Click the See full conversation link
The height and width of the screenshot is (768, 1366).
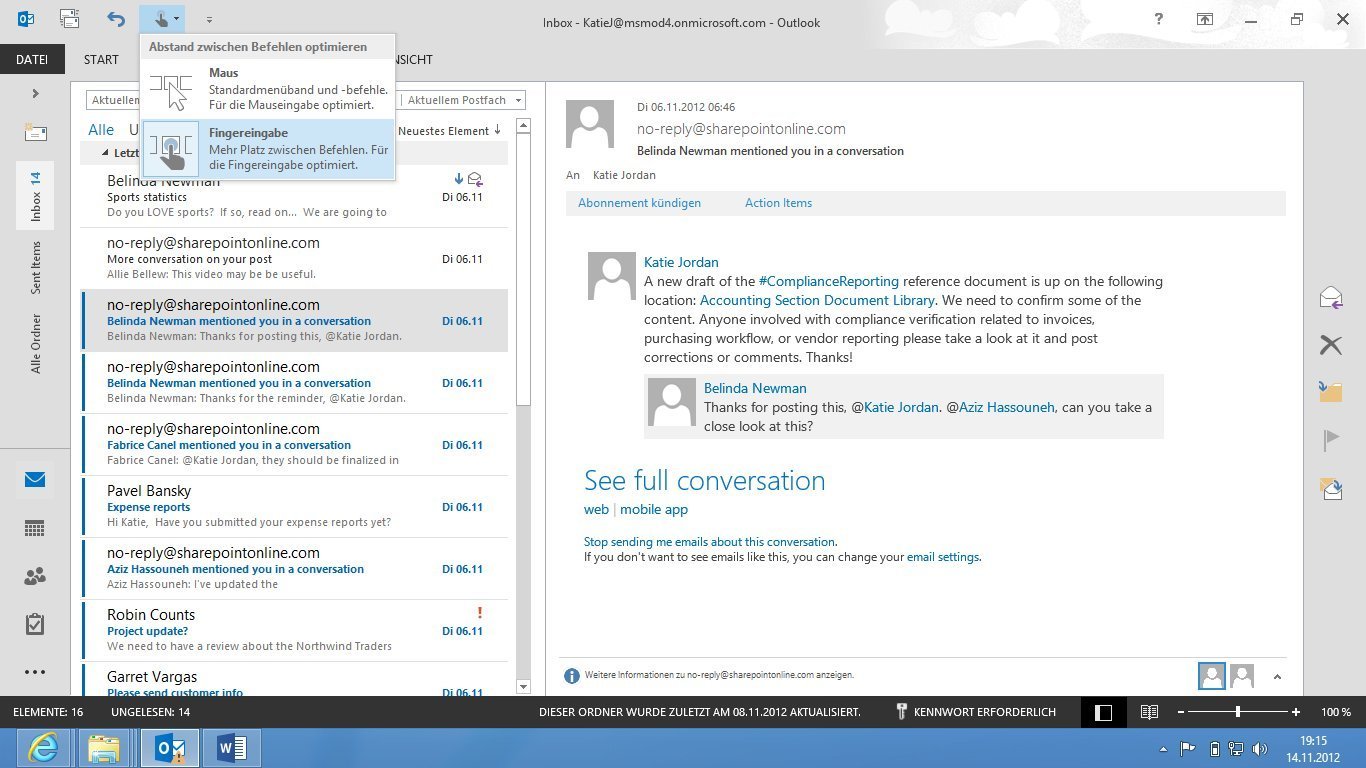704,481
